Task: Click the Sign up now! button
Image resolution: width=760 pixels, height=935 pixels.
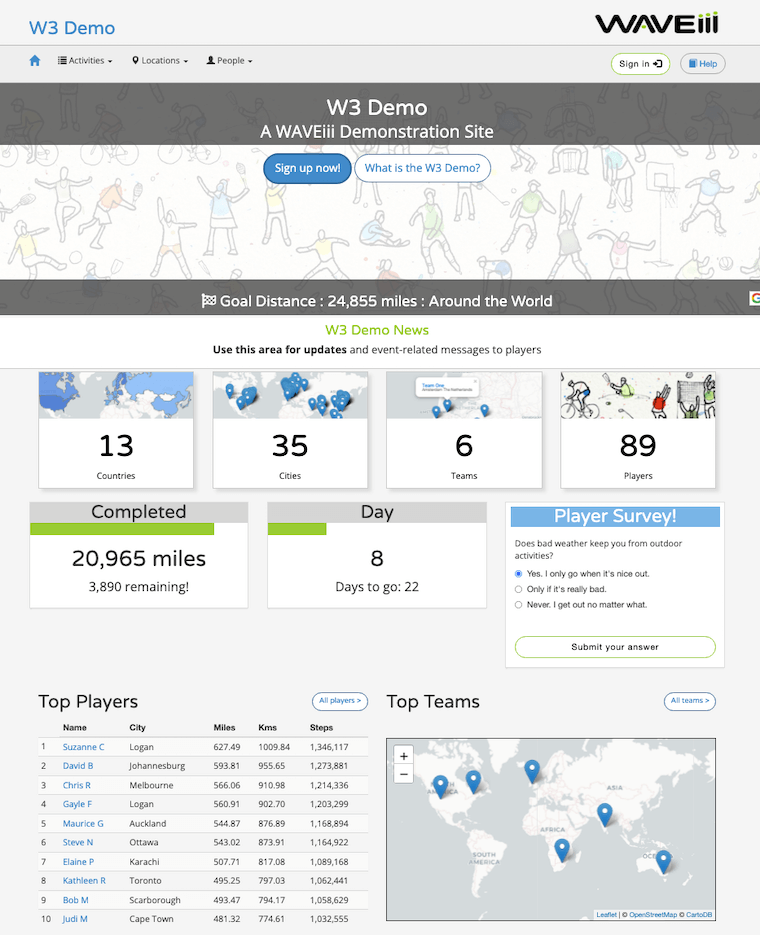Action: pos(307,168)
